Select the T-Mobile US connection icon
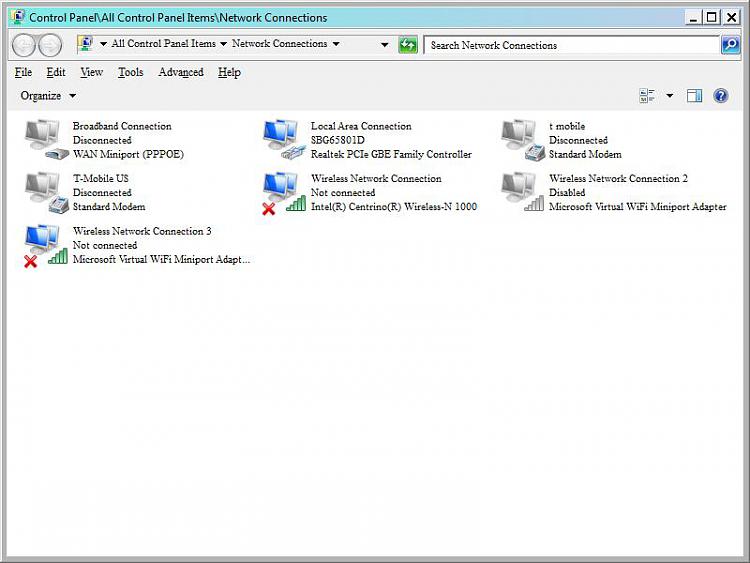 (45, 192)
